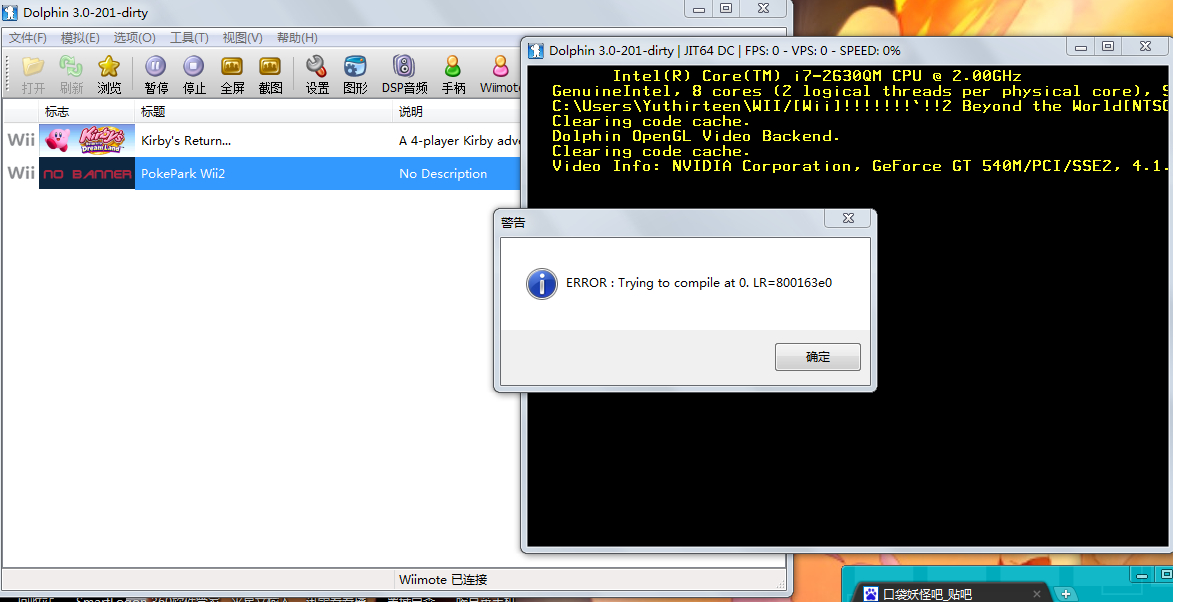Open the 工具(T) menu

coord(189,38)
